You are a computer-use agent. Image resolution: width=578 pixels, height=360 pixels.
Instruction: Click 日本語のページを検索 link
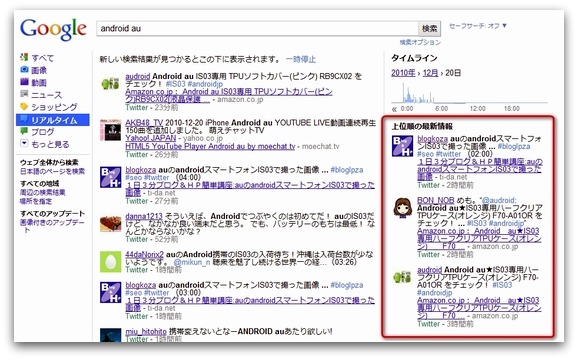(52, 171)
